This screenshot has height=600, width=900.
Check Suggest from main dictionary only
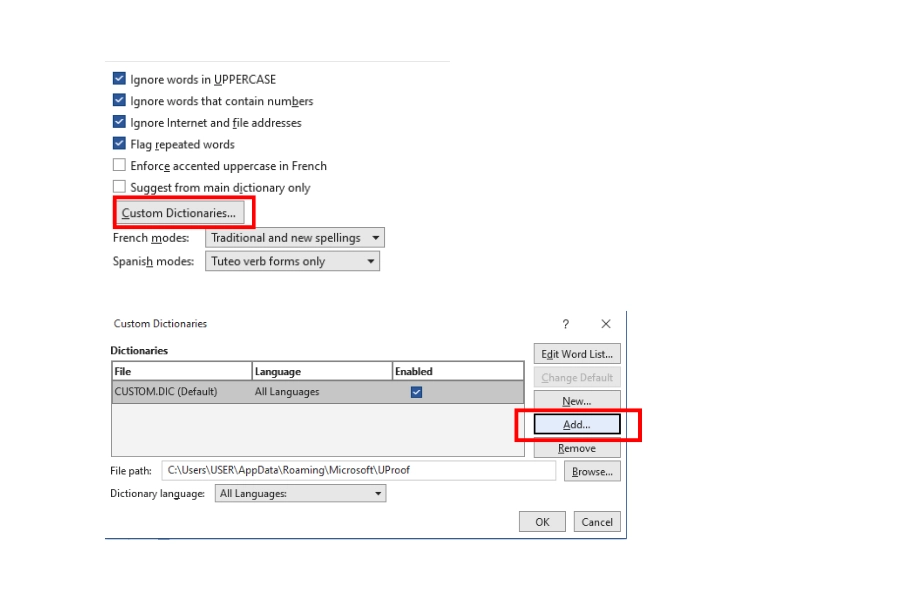[119, 187]
